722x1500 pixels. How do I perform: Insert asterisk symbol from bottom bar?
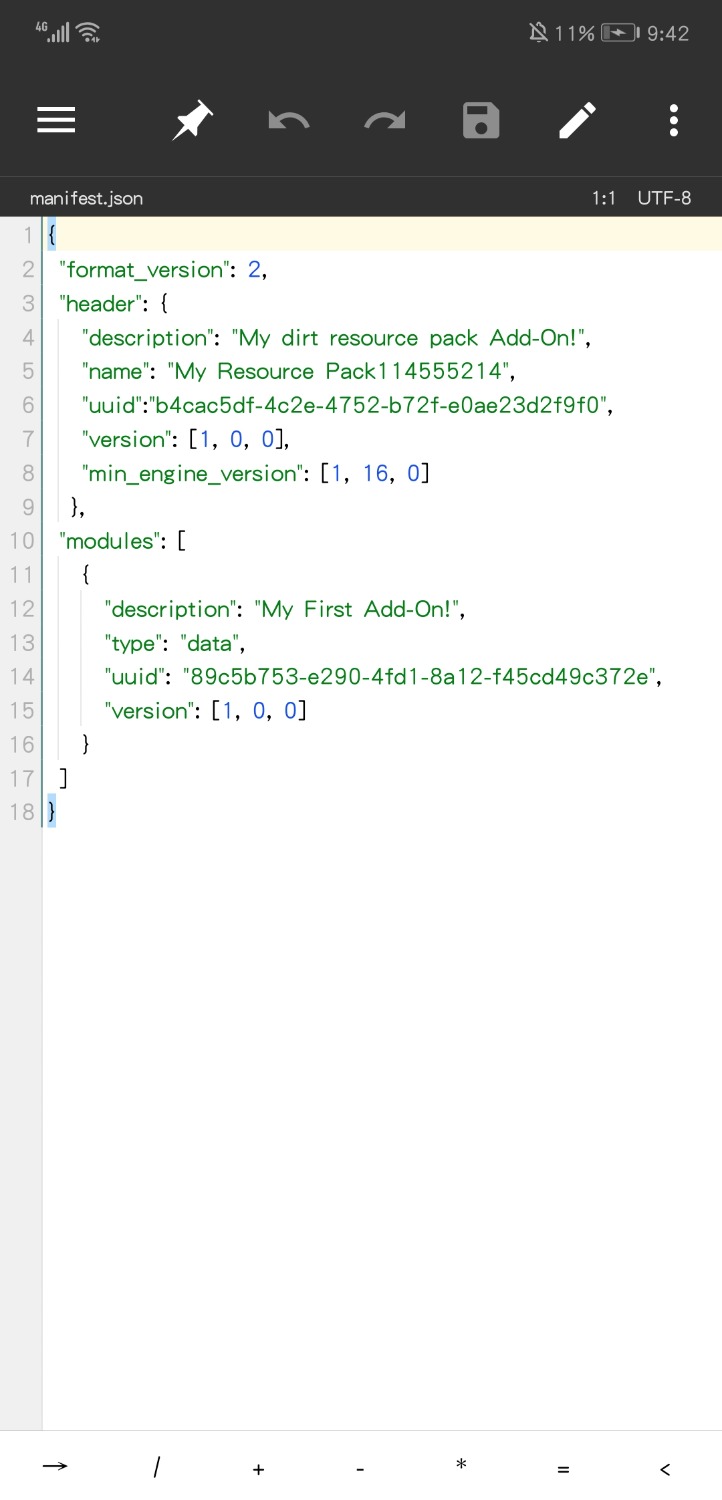[461, 1465]
